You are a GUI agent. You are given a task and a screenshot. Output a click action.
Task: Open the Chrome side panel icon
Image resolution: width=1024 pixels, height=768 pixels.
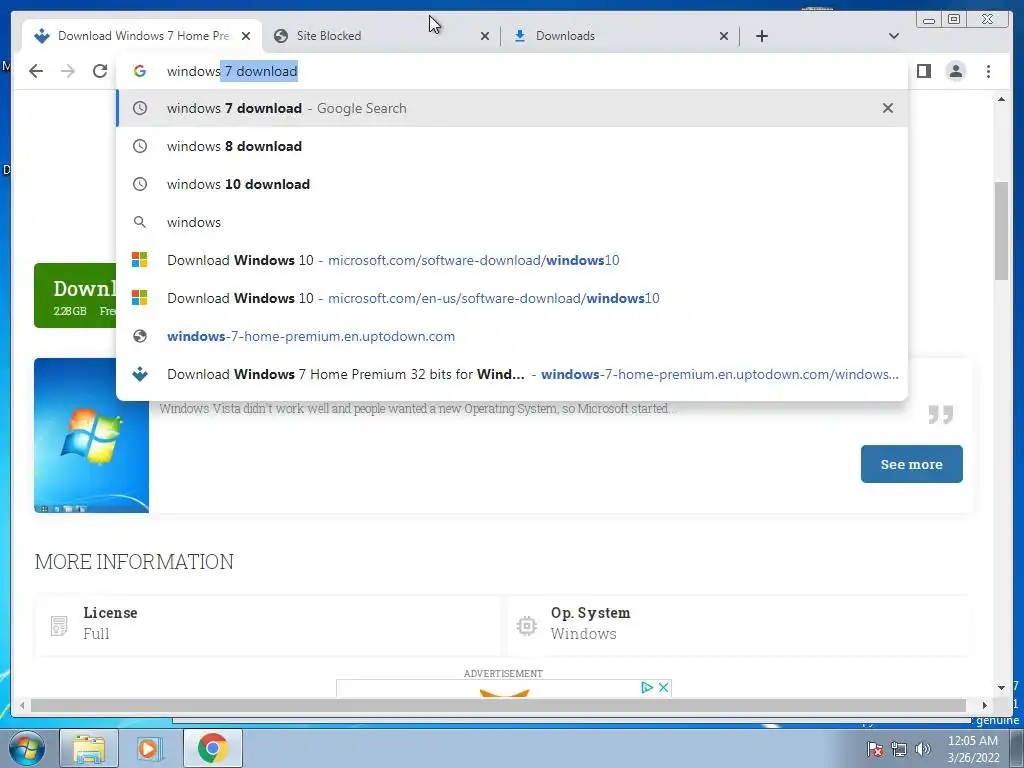click(923, 71)
